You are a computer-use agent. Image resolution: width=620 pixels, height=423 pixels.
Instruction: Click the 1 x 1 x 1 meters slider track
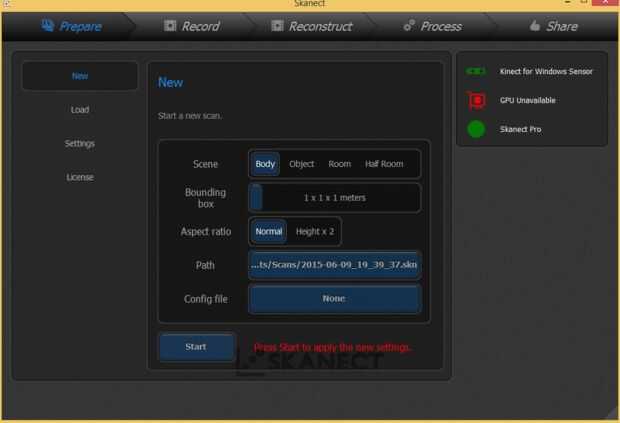(335, 198)
